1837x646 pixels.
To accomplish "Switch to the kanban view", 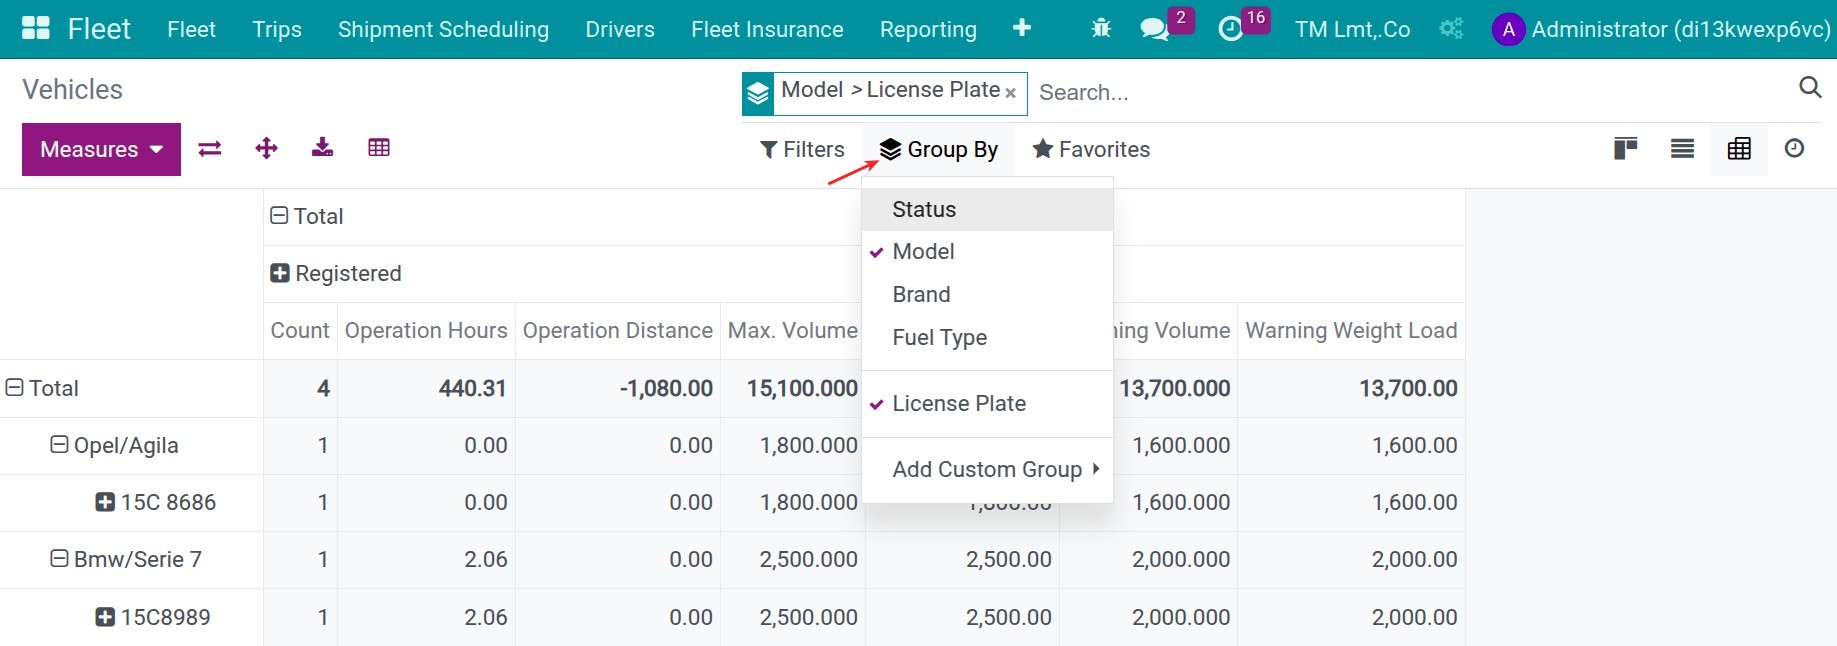I will 1625,149.
